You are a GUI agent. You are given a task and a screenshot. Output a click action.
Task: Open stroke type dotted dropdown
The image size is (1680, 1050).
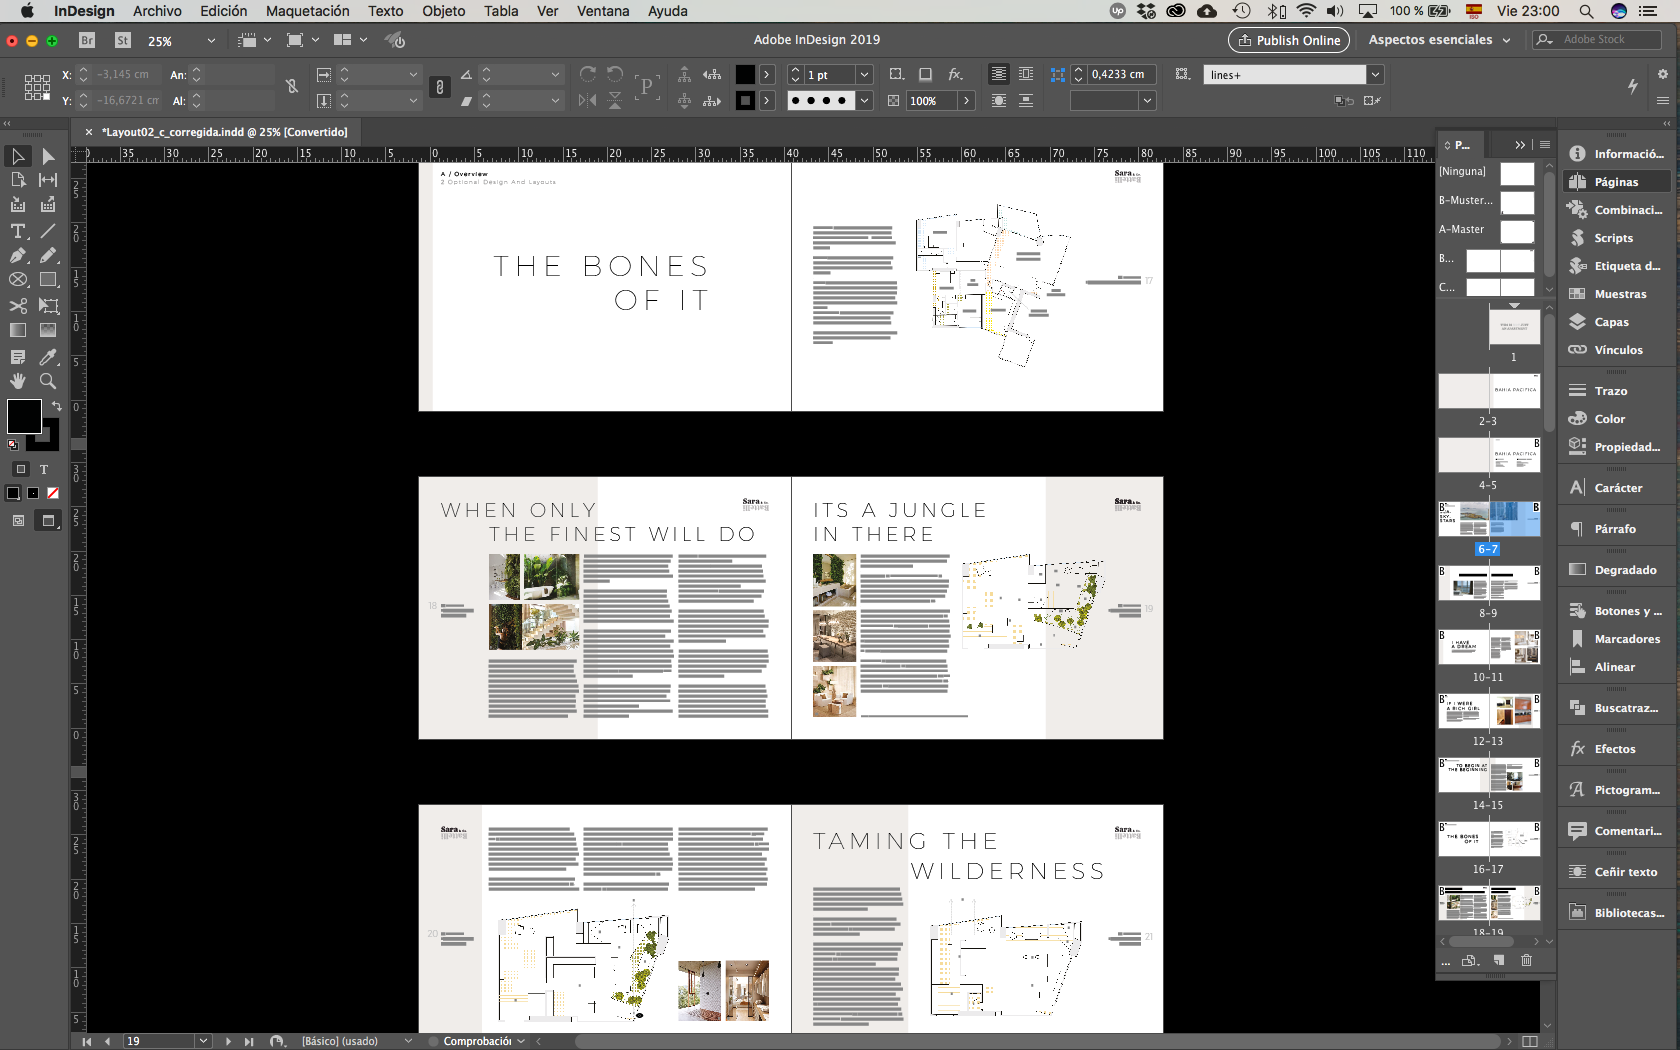864,101
